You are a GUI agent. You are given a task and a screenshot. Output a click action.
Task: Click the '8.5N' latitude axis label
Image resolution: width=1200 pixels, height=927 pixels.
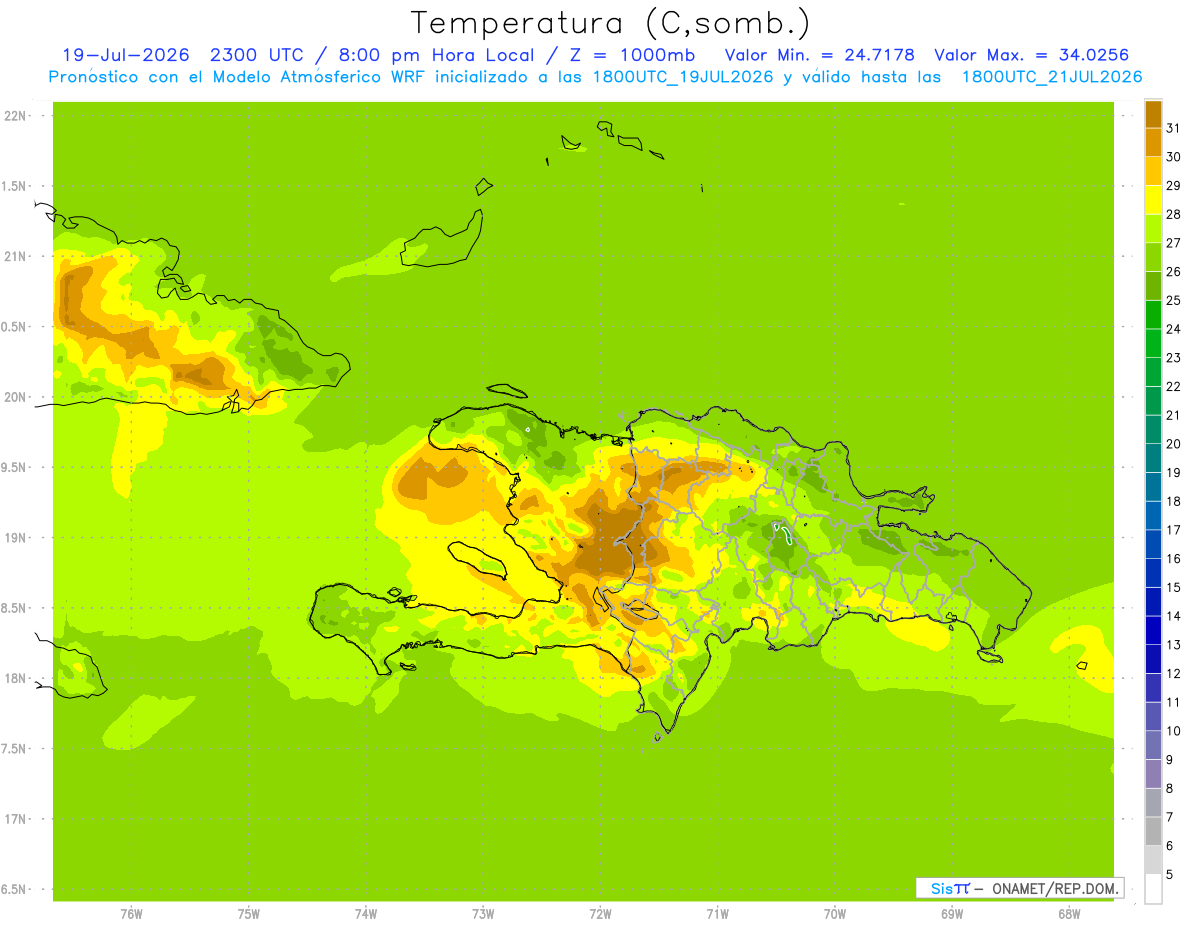click(x=15, y=608)
